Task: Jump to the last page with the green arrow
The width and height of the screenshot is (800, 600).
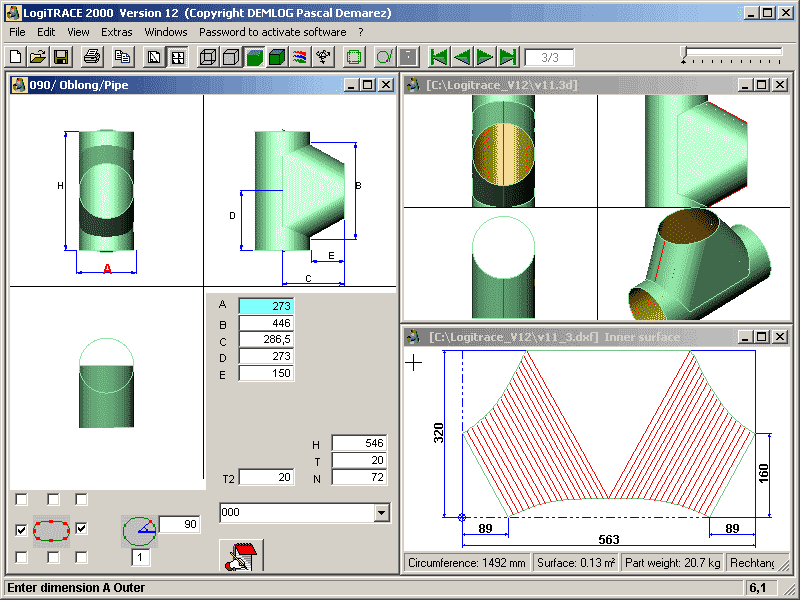Action: coord(508,57)
